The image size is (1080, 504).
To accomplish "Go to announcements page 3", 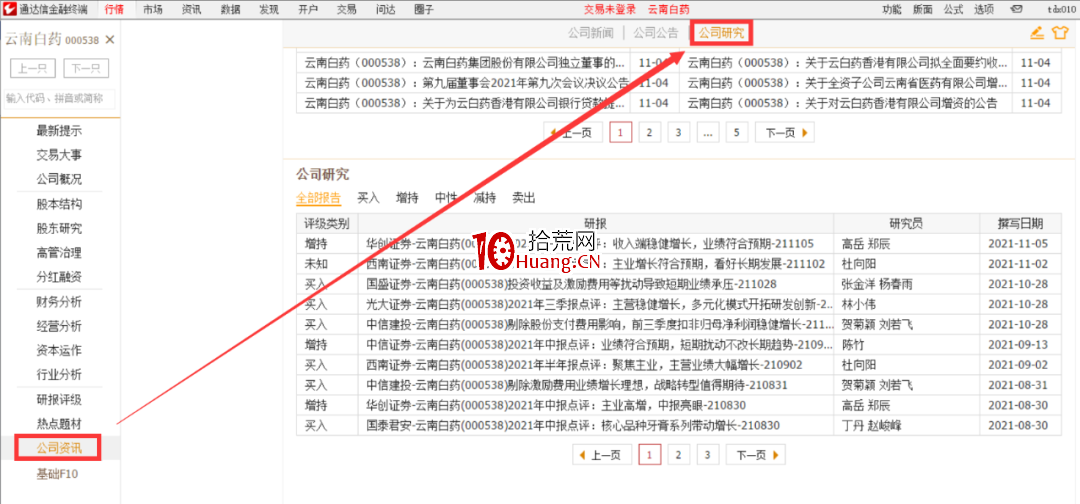I will click(678, 133).
